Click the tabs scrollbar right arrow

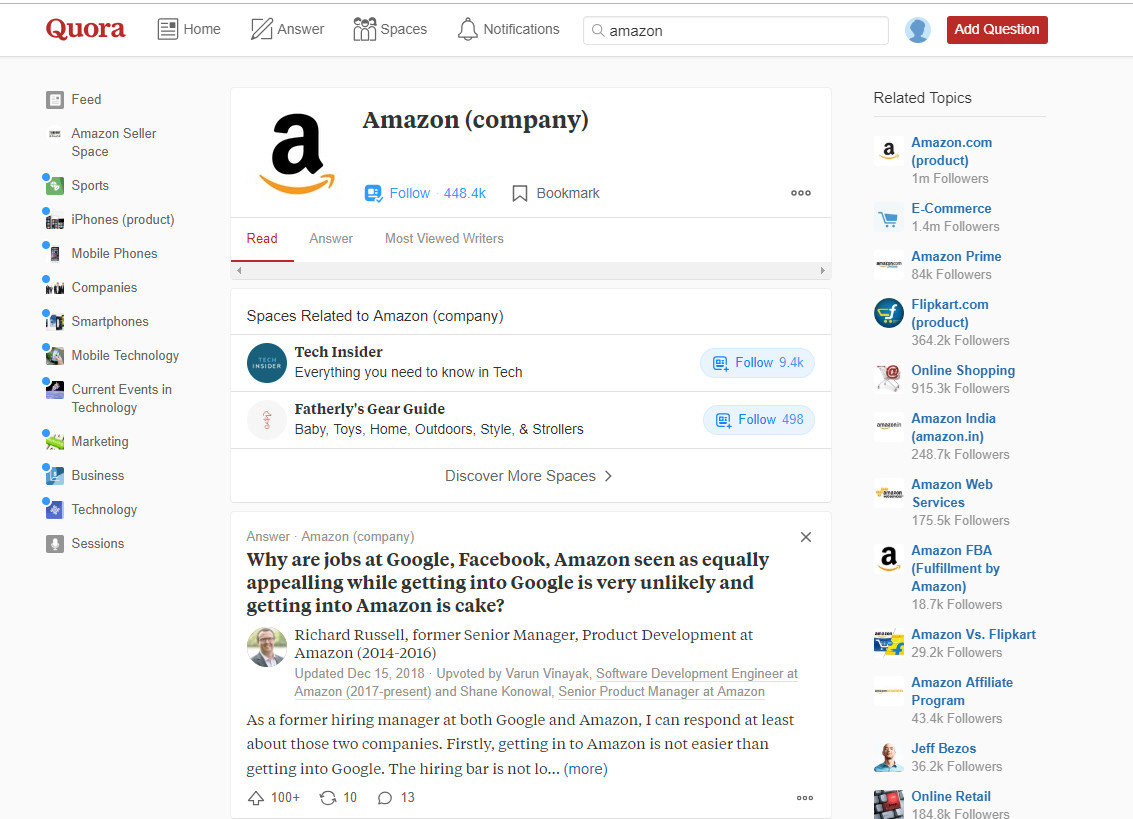click(822, 271)
